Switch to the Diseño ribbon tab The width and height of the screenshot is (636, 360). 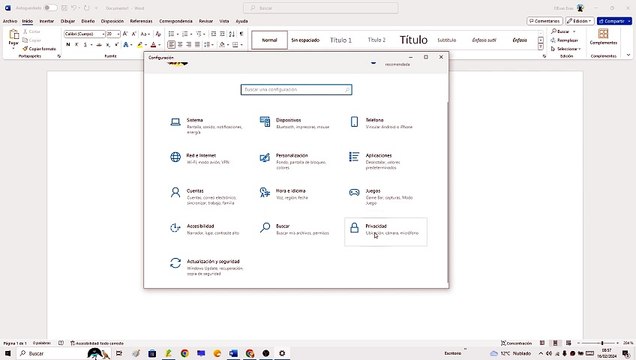click(x=88, y=21)
